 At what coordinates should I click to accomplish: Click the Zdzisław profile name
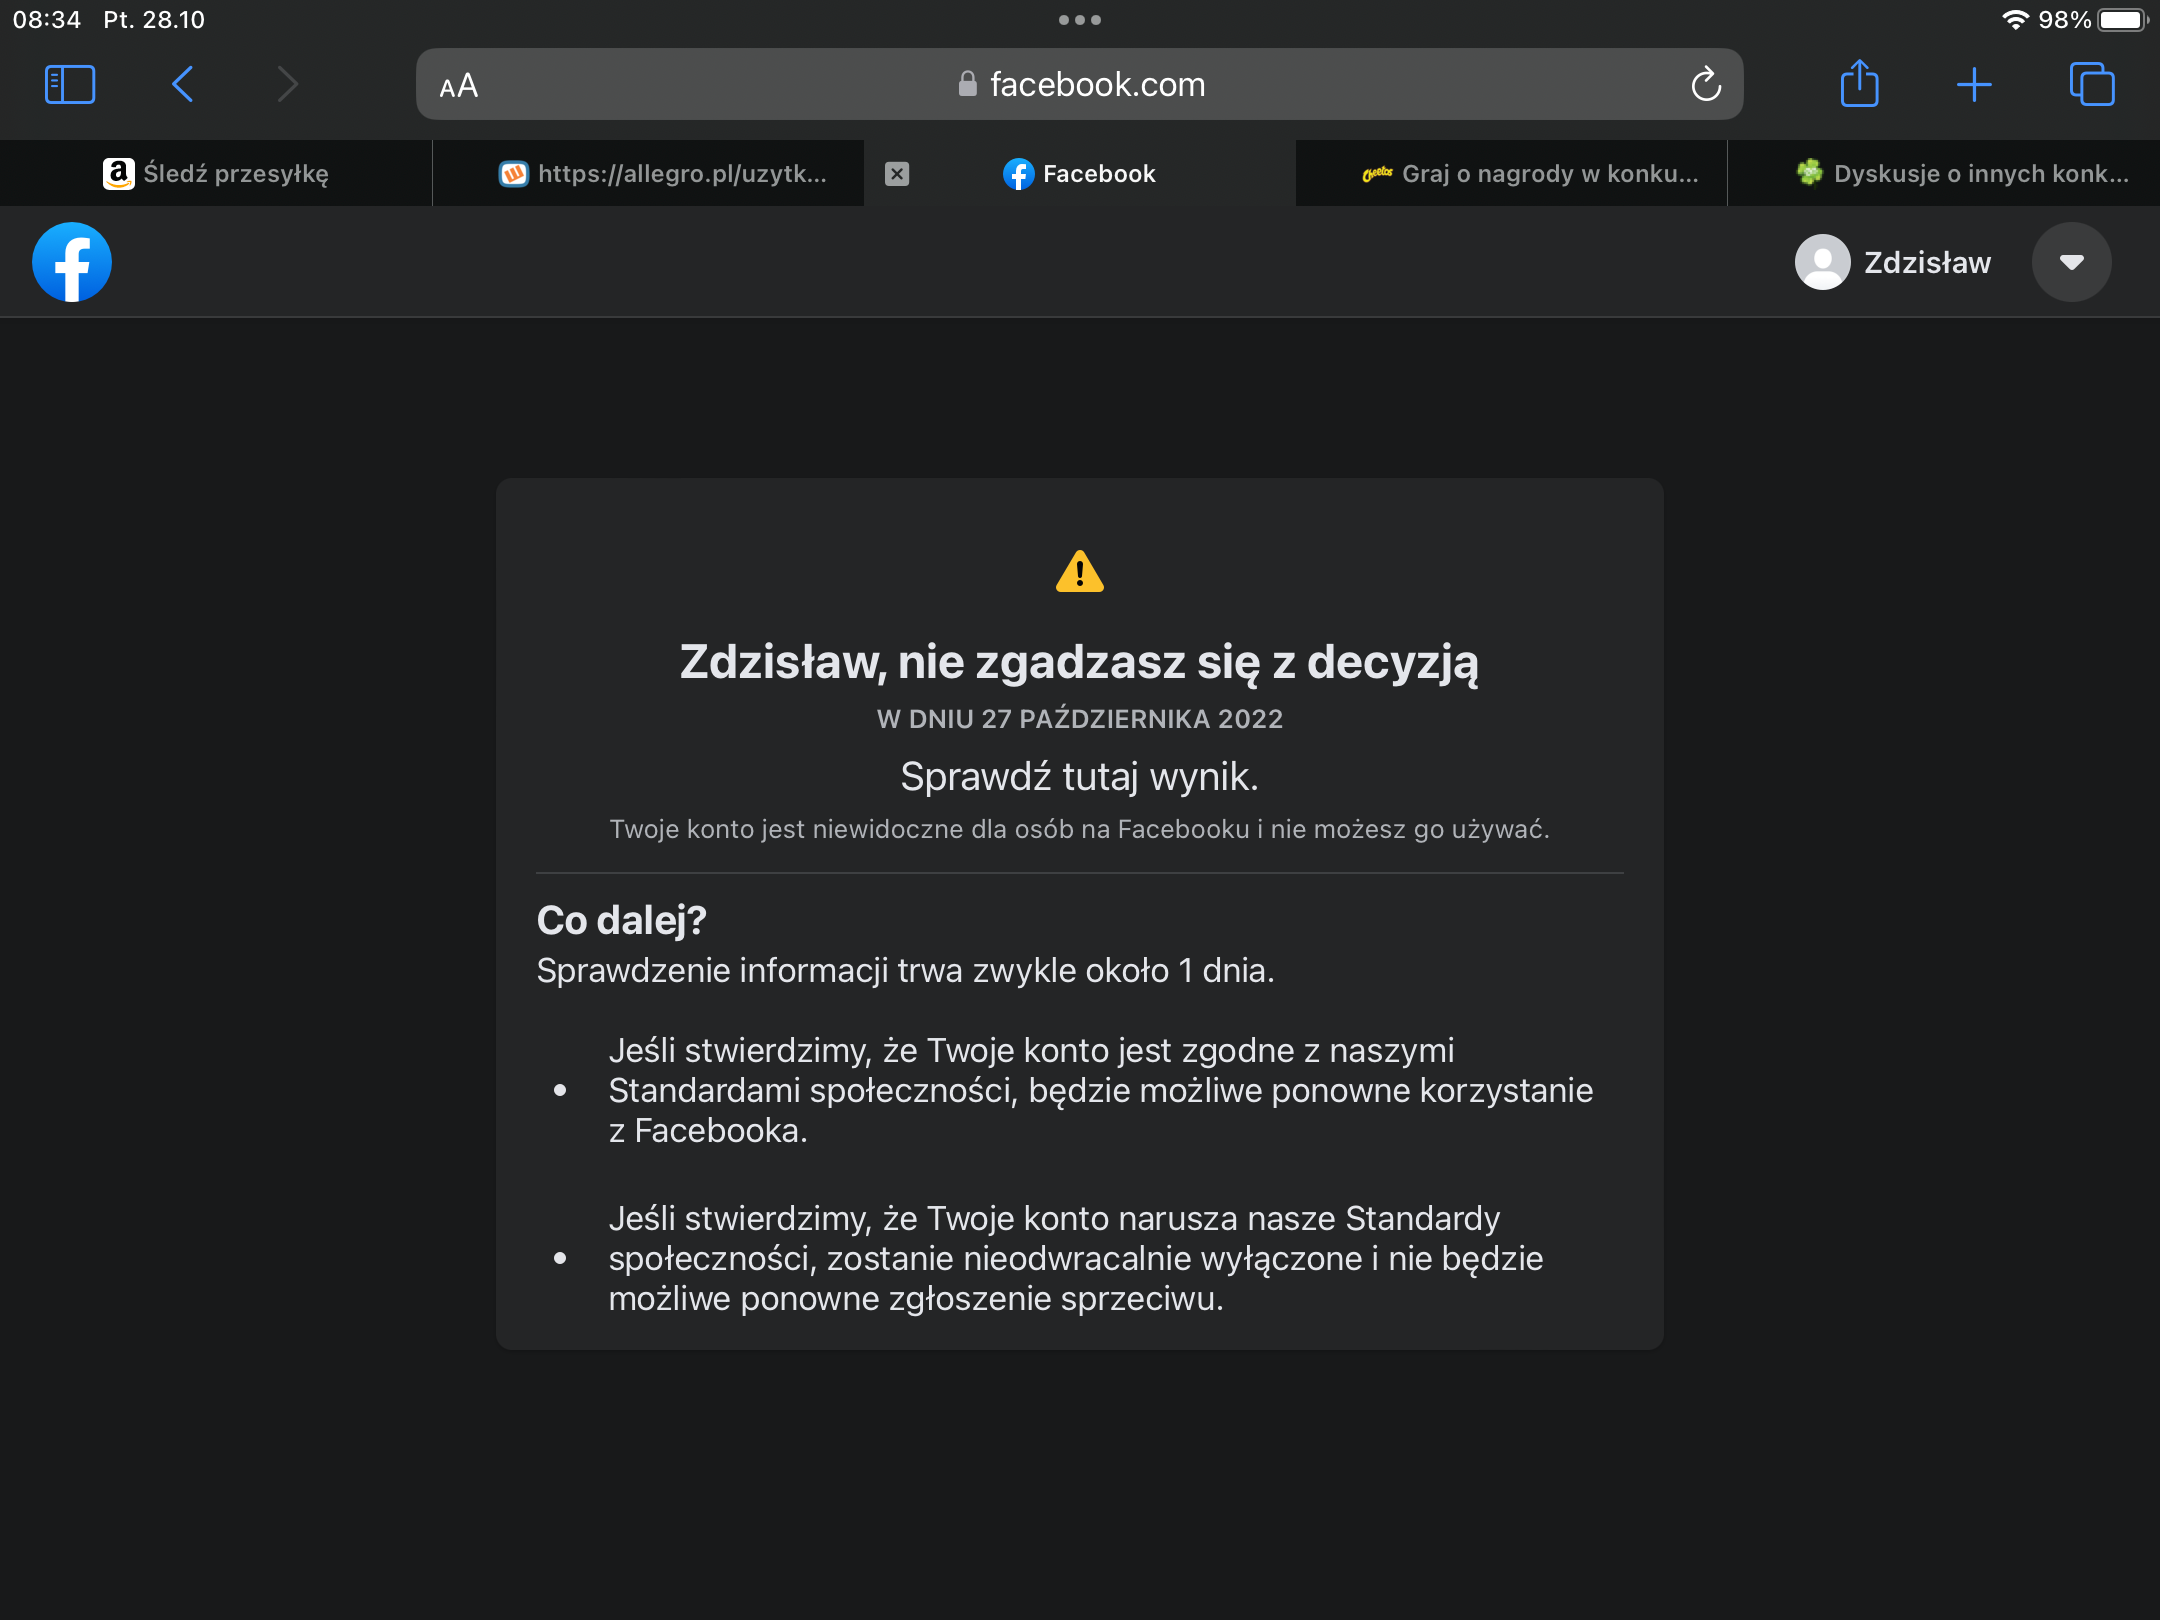click(x=1927, y=263)
